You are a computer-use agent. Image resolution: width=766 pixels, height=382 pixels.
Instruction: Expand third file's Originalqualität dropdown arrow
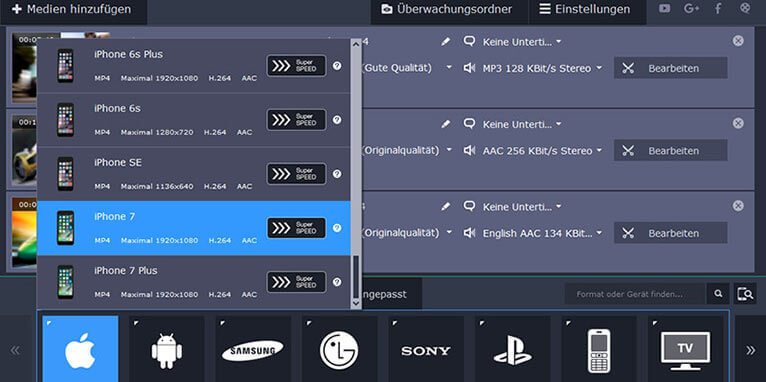[x=449, y=233]
